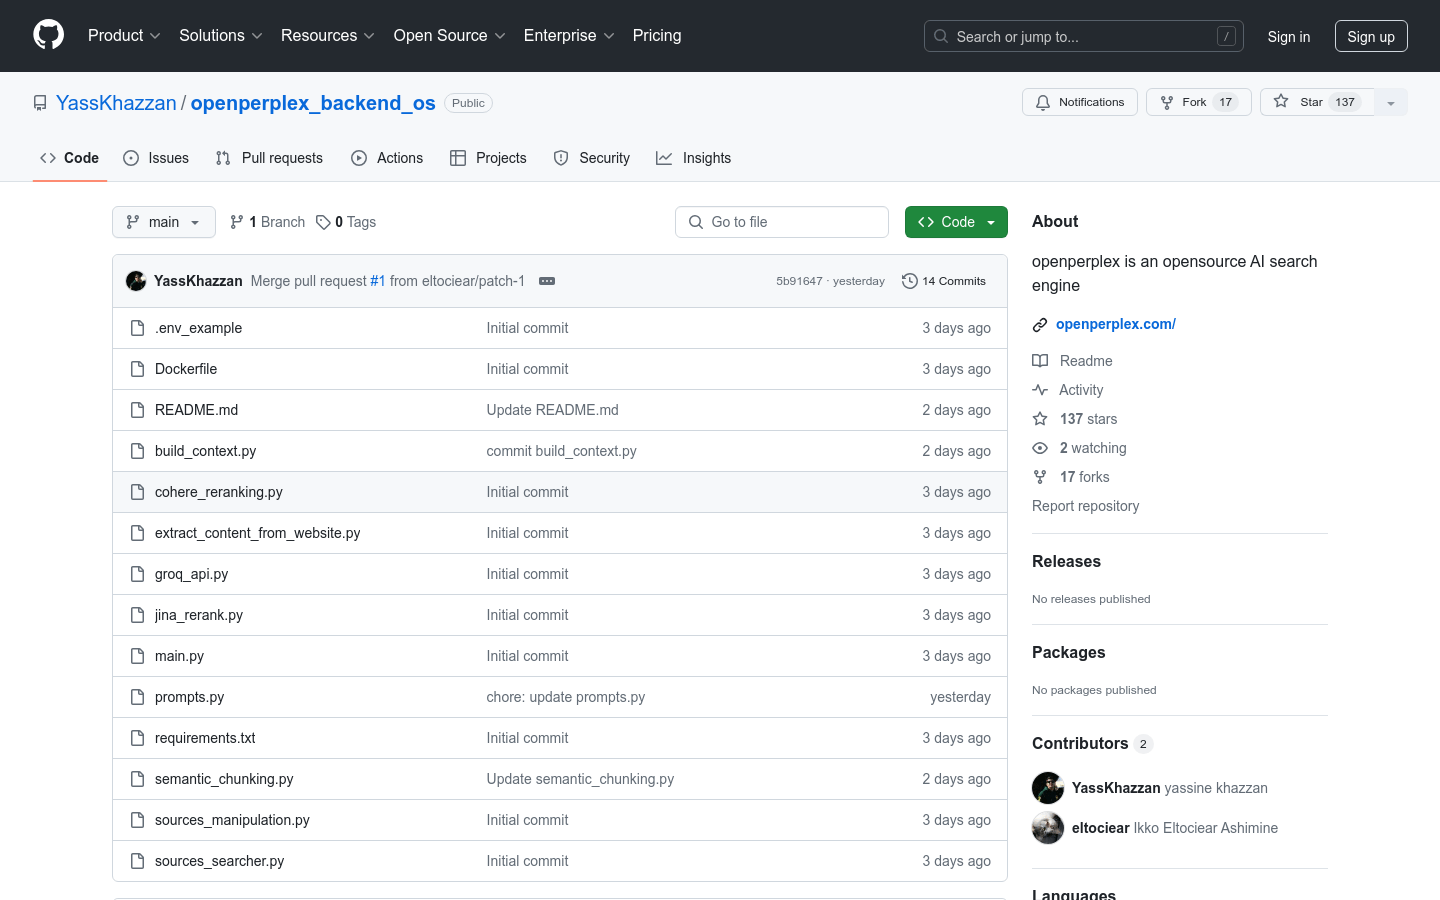Open extract_content_from_website.py file

point(258,533)
